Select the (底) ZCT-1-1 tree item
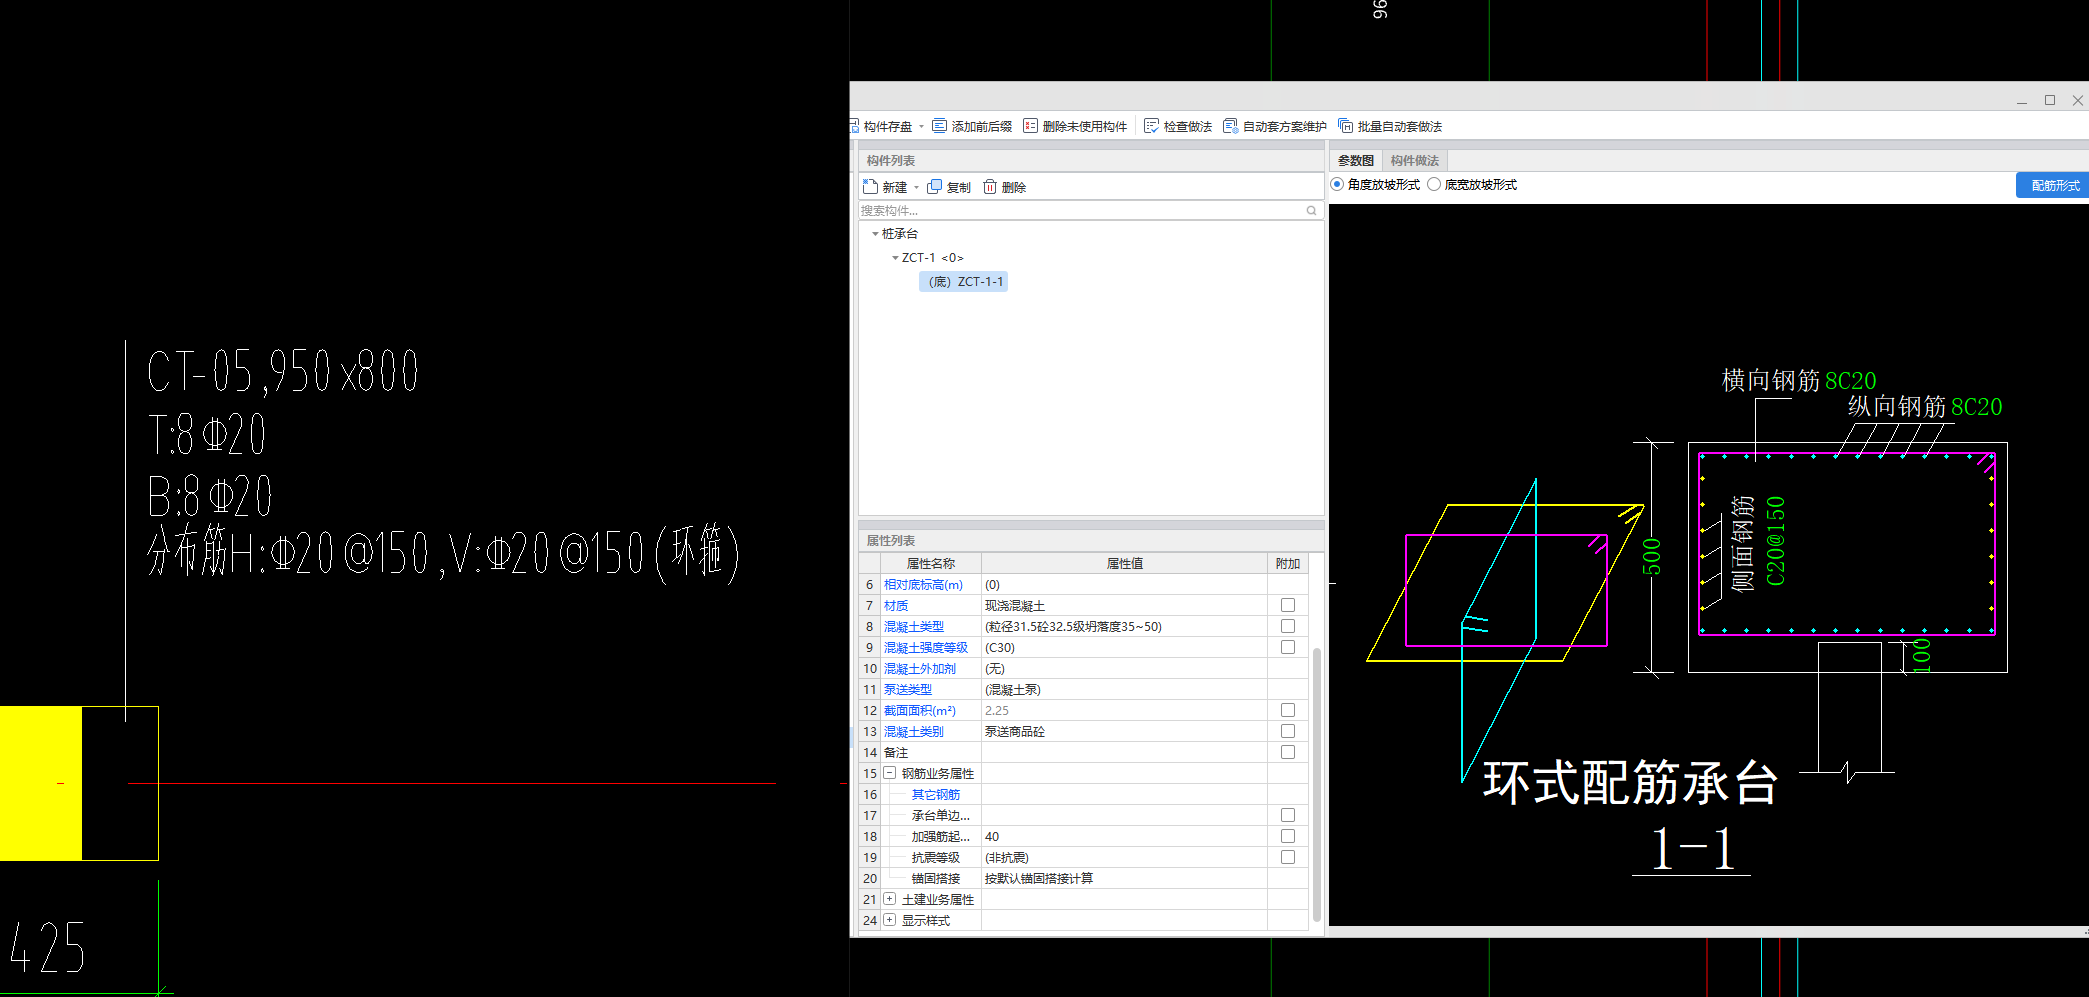Image resolution: width=2089 pixels, height=997 pixels. tap(964, 282)
